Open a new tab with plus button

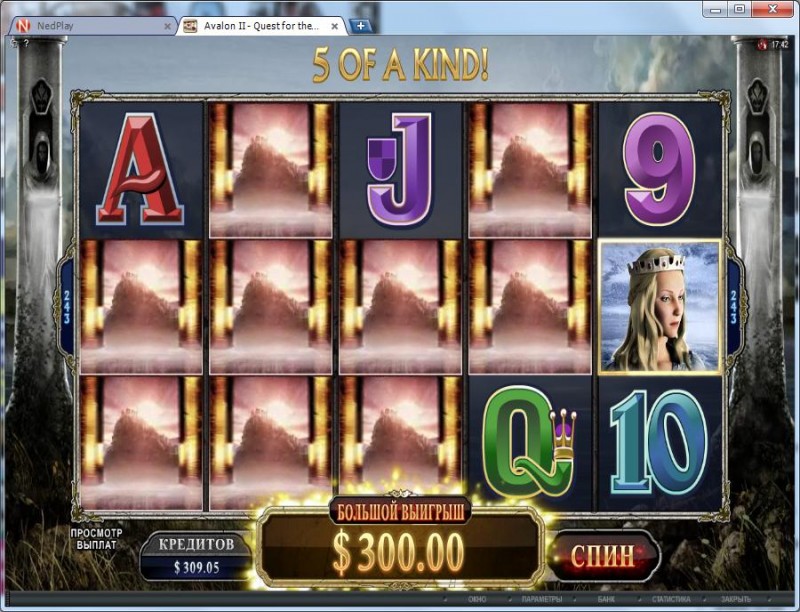tap(361, 26)
